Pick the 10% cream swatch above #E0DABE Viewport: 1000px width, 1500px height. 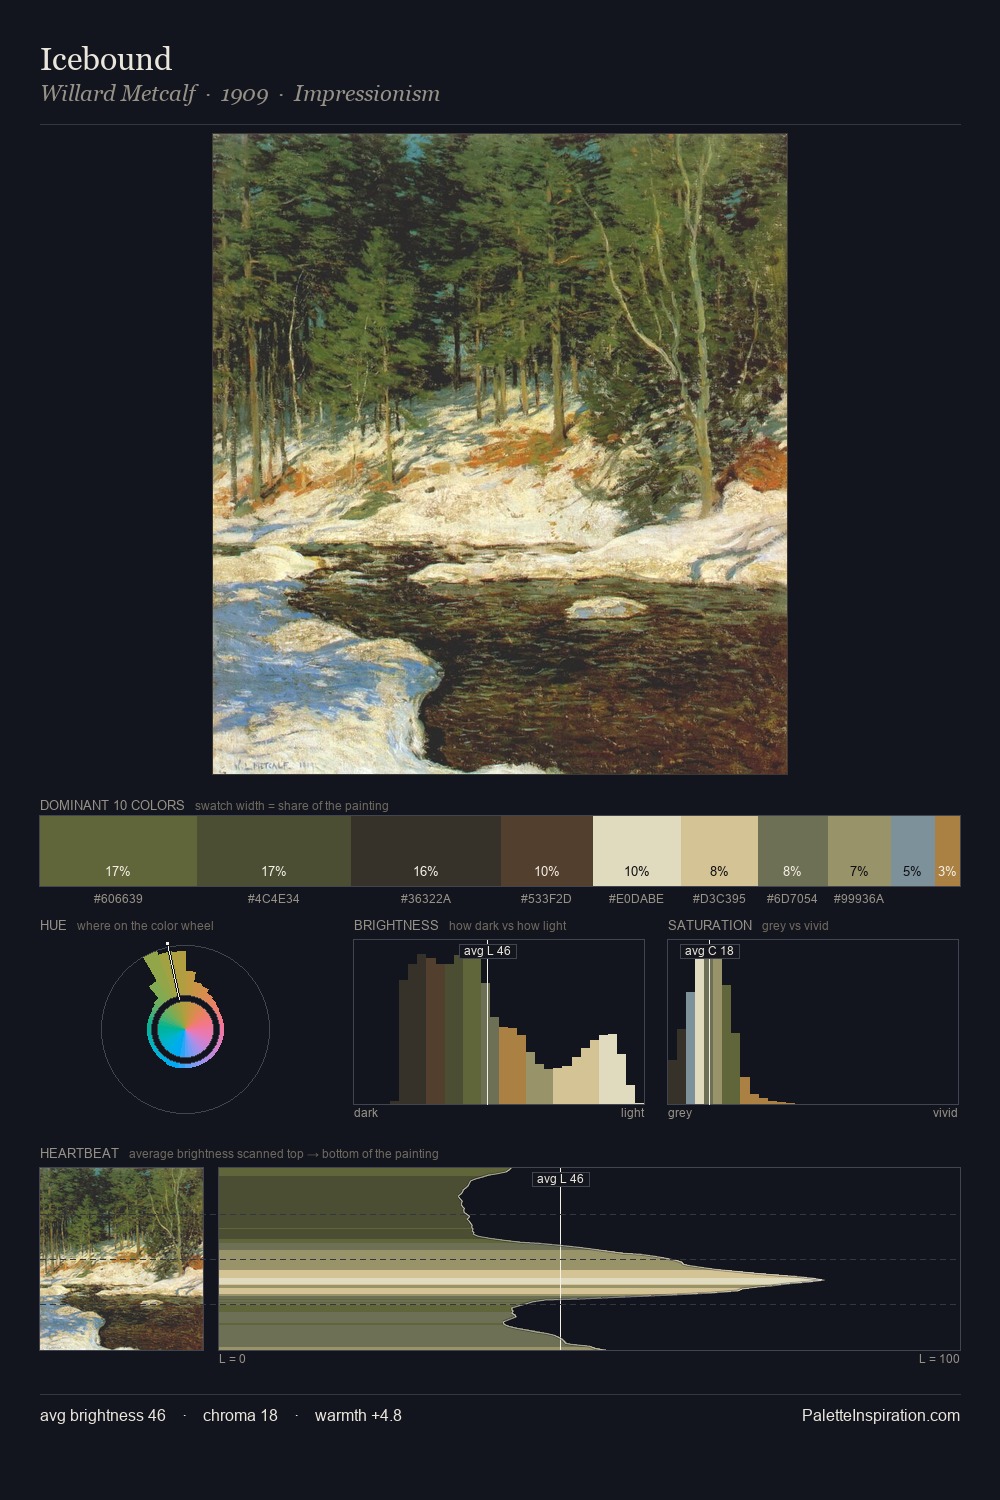tap(637, 851)
